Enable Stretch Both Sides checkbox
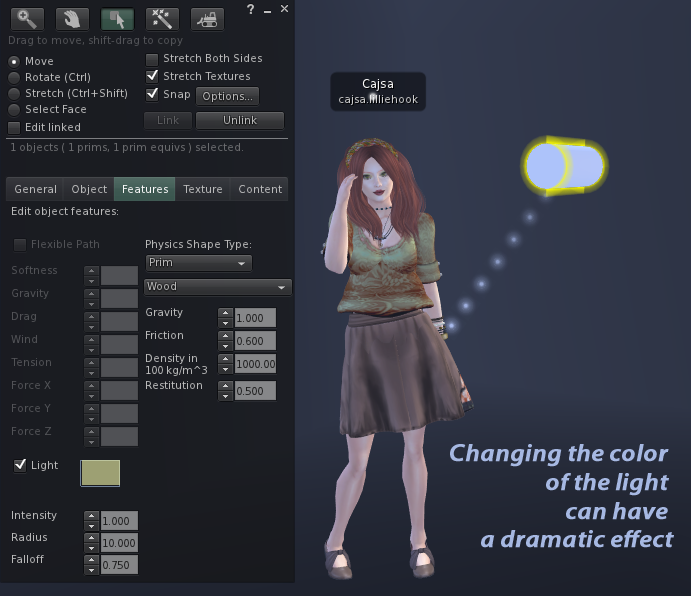This screenshot has width=691, height=596. click(153, 59)
